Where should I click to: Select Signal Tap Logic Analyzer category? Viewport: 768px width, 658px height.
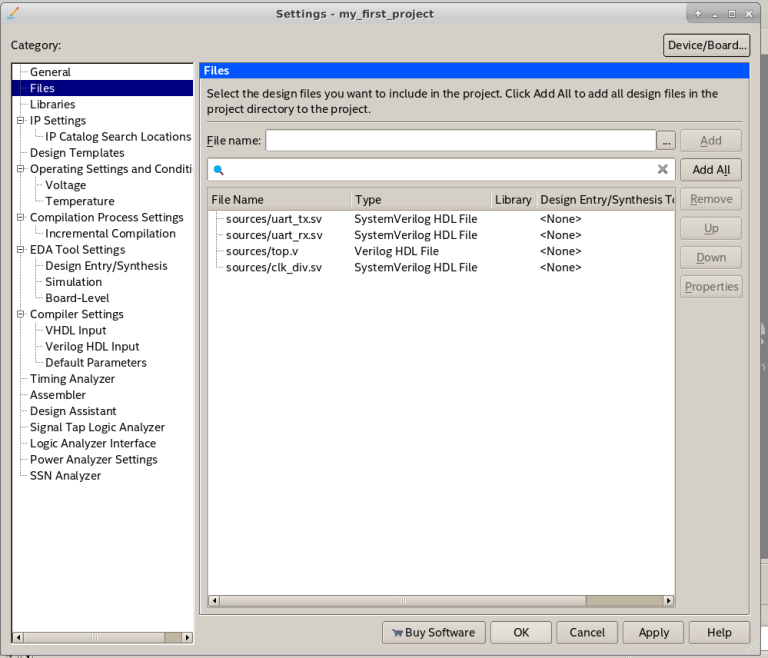point(97,427)
